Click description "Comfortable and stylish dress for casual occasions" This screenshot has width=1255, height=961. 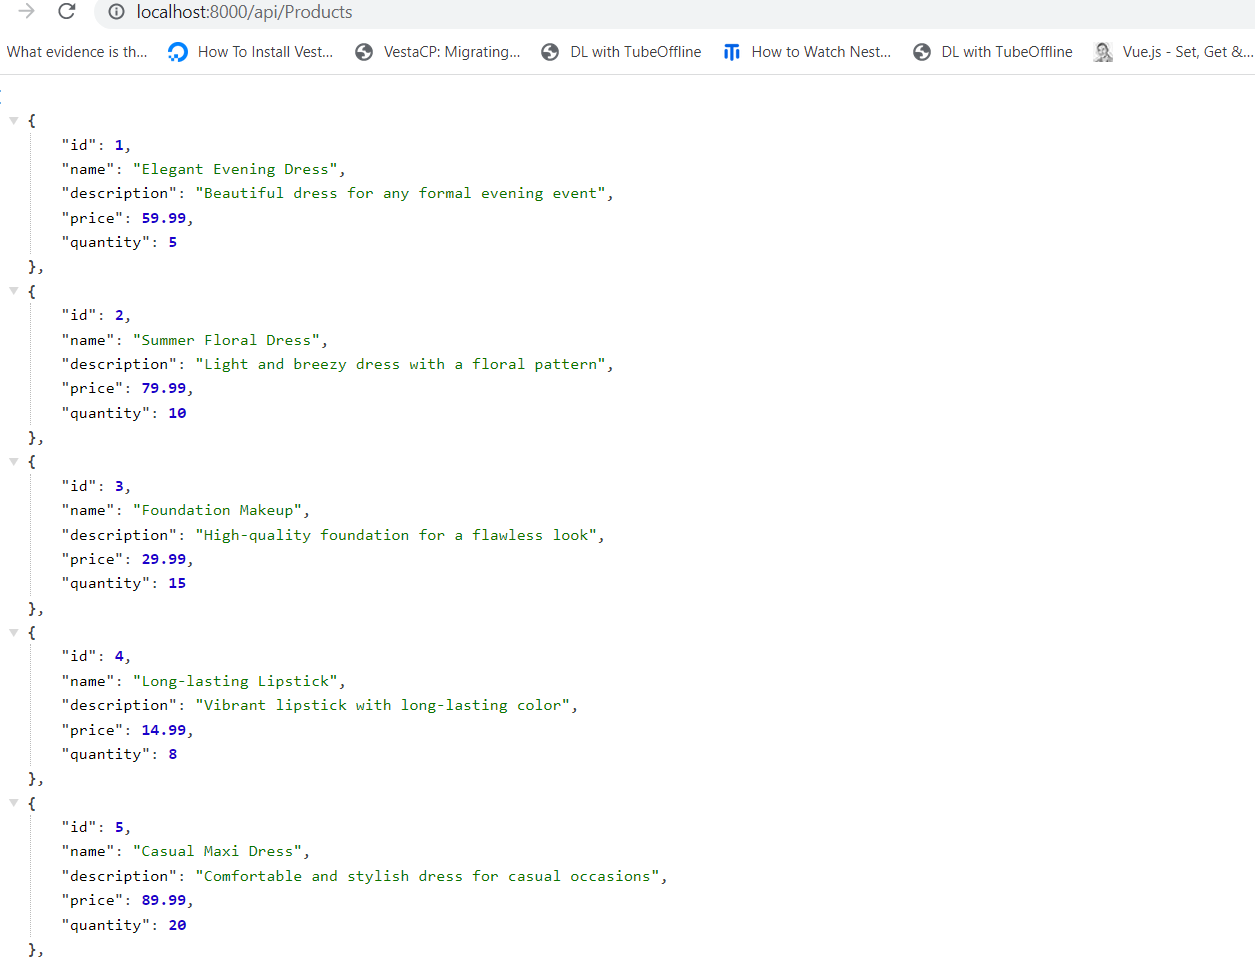[x=427, y=876]
